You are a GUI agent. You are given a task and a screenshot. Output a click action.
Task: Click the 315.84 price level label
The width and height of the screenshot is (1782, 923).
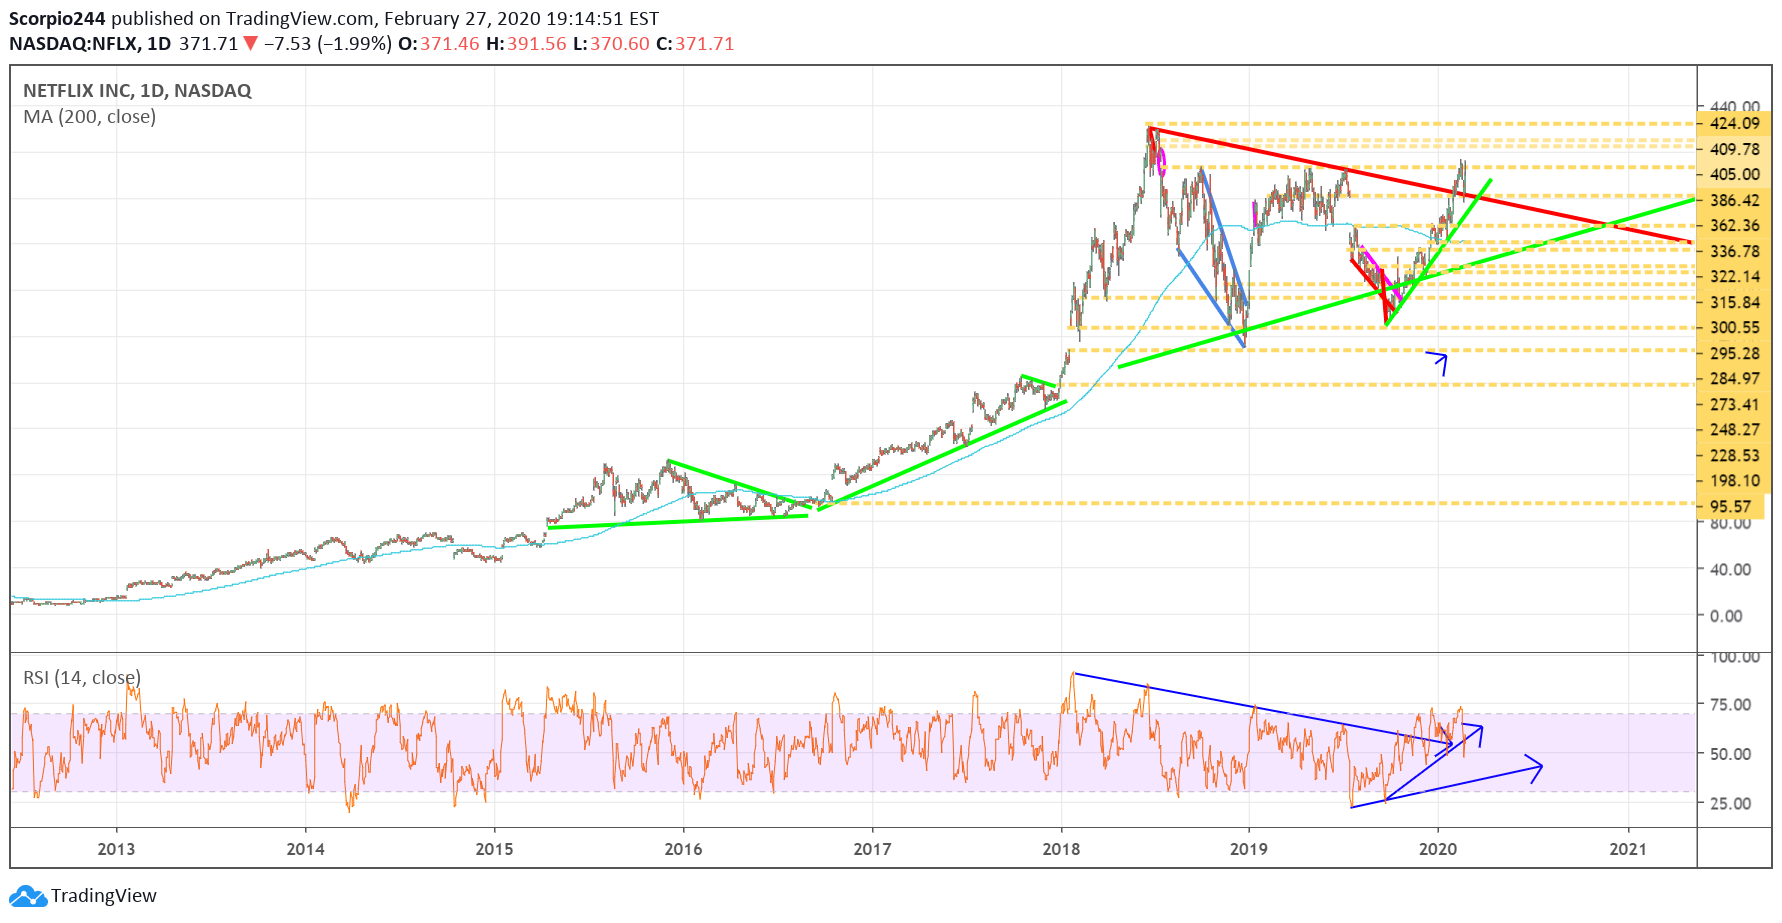point(1735,303)
